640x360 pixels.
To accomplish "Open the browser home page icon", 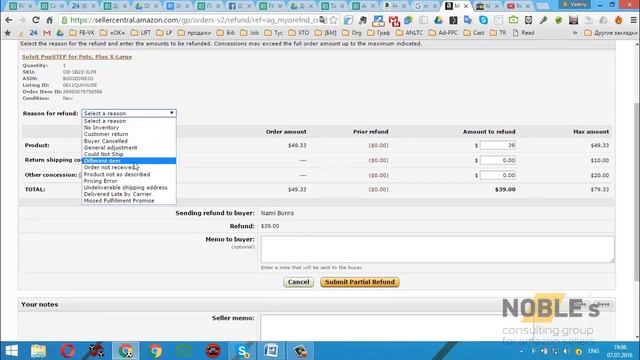I will click(x=49, y=20).
